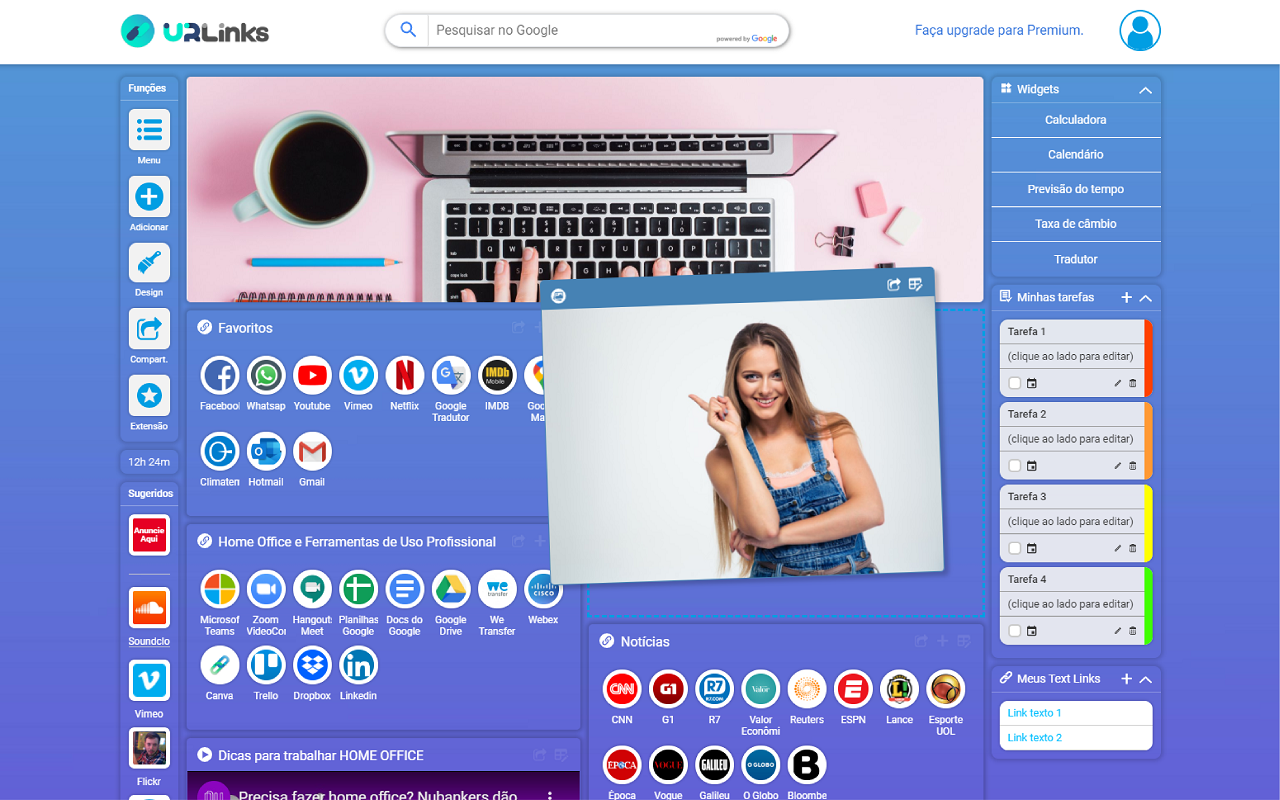Set date for Tarefa 2 calendar icon

pos(1032,466)
